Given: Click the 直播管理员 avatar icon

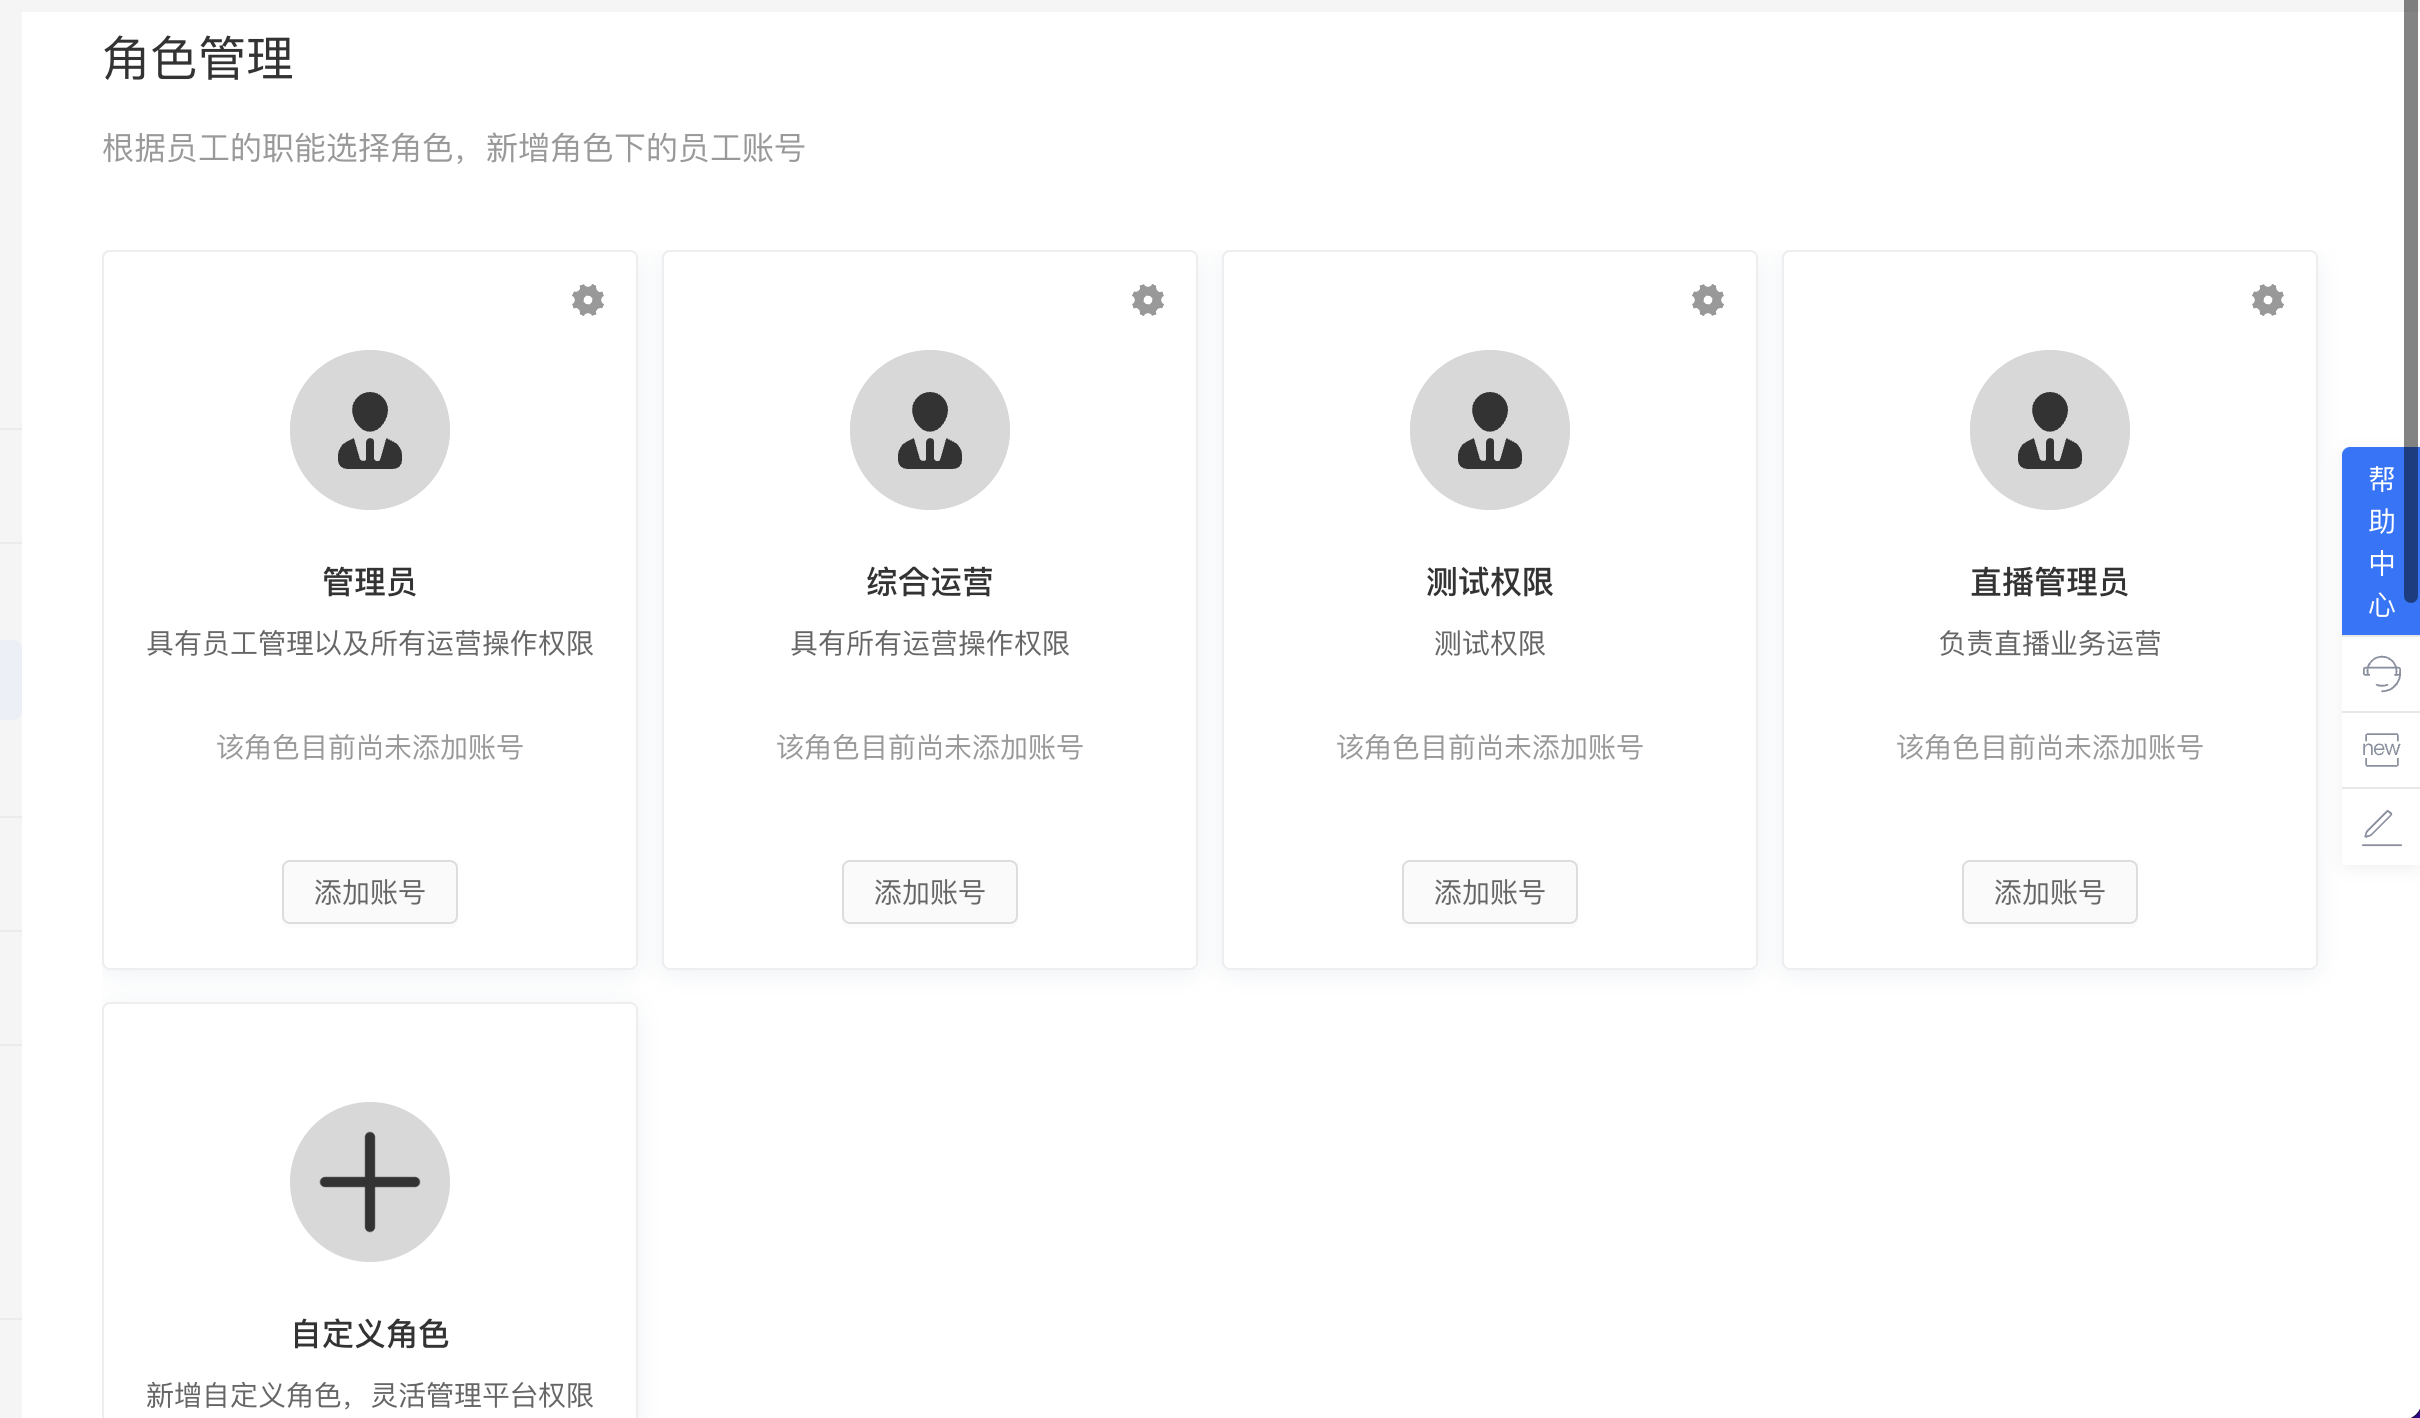Looking at the screenshot, I should pos(2050,430).
